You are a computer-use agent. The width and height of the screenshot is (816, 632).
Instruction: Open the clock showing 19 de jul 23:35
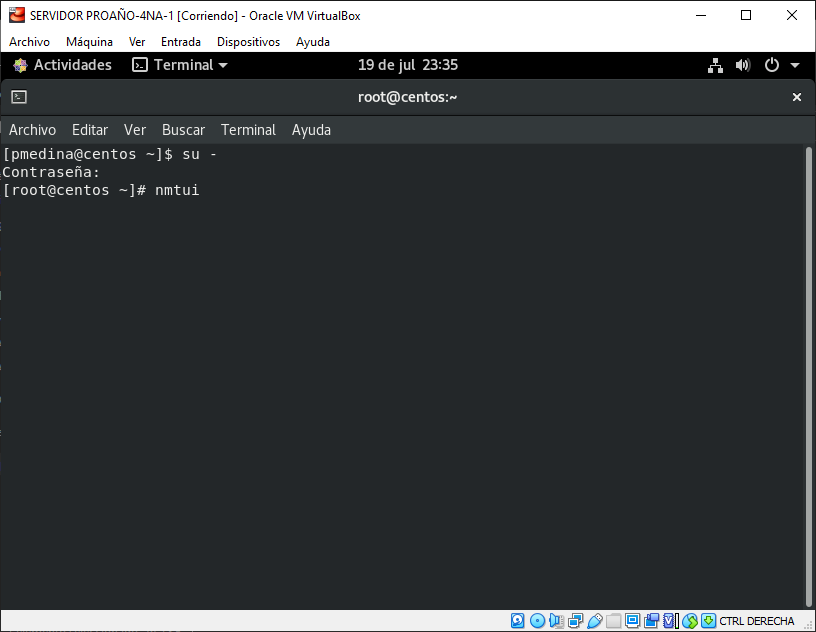click(x=407, y=65)
